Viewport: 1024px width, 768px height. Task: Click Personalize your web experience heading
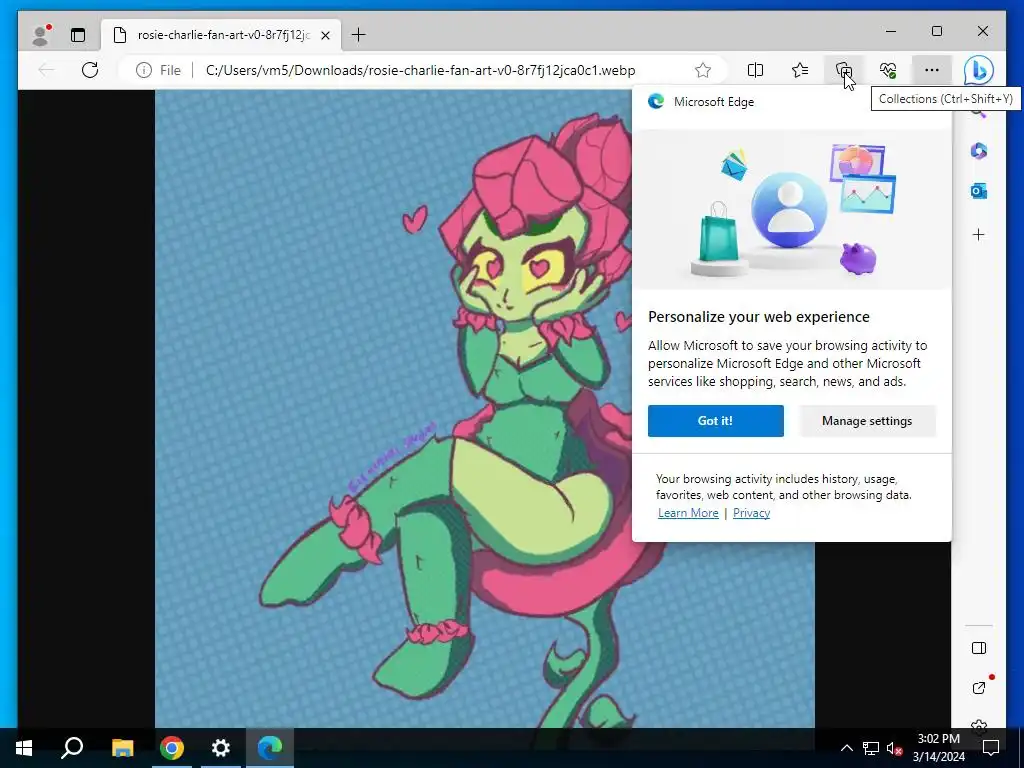tap(759, 317)
